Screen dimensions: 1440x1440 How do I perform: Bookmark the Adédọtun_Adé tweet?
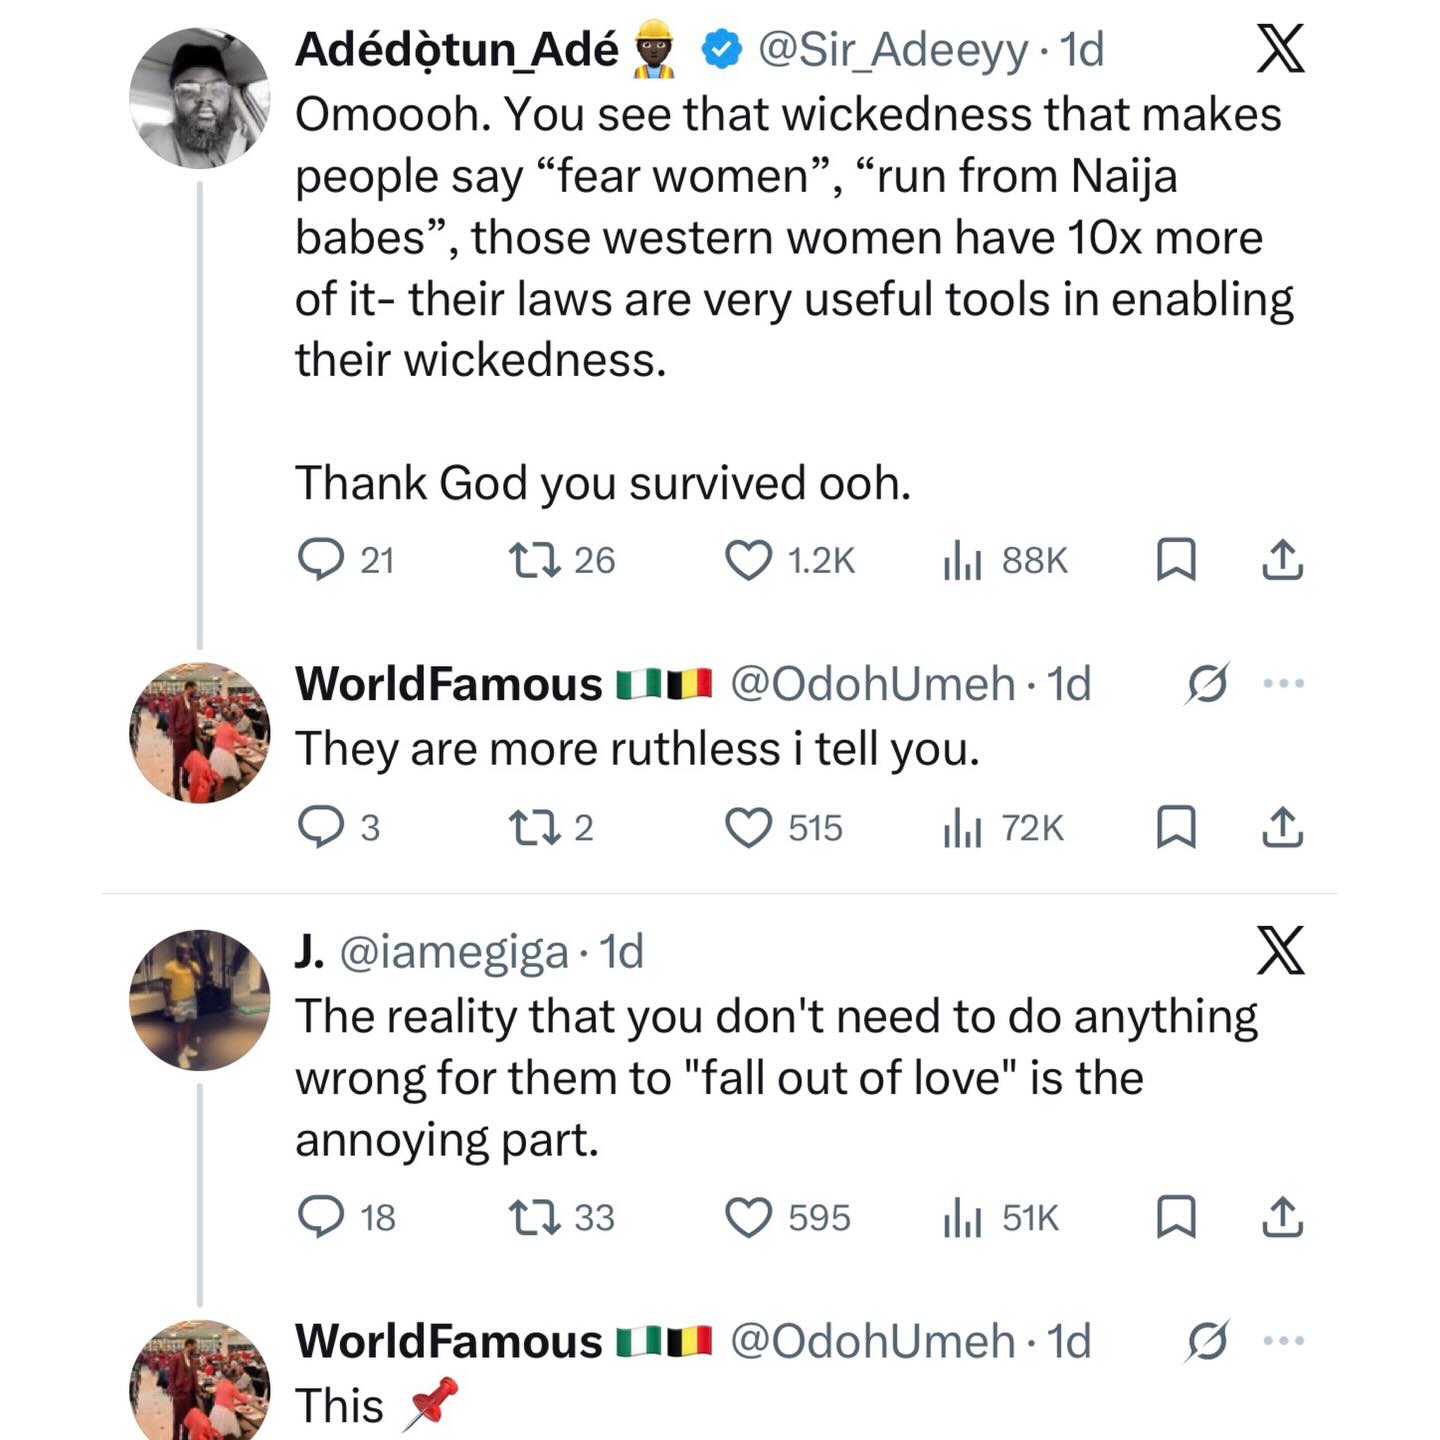pos(1176,560)
